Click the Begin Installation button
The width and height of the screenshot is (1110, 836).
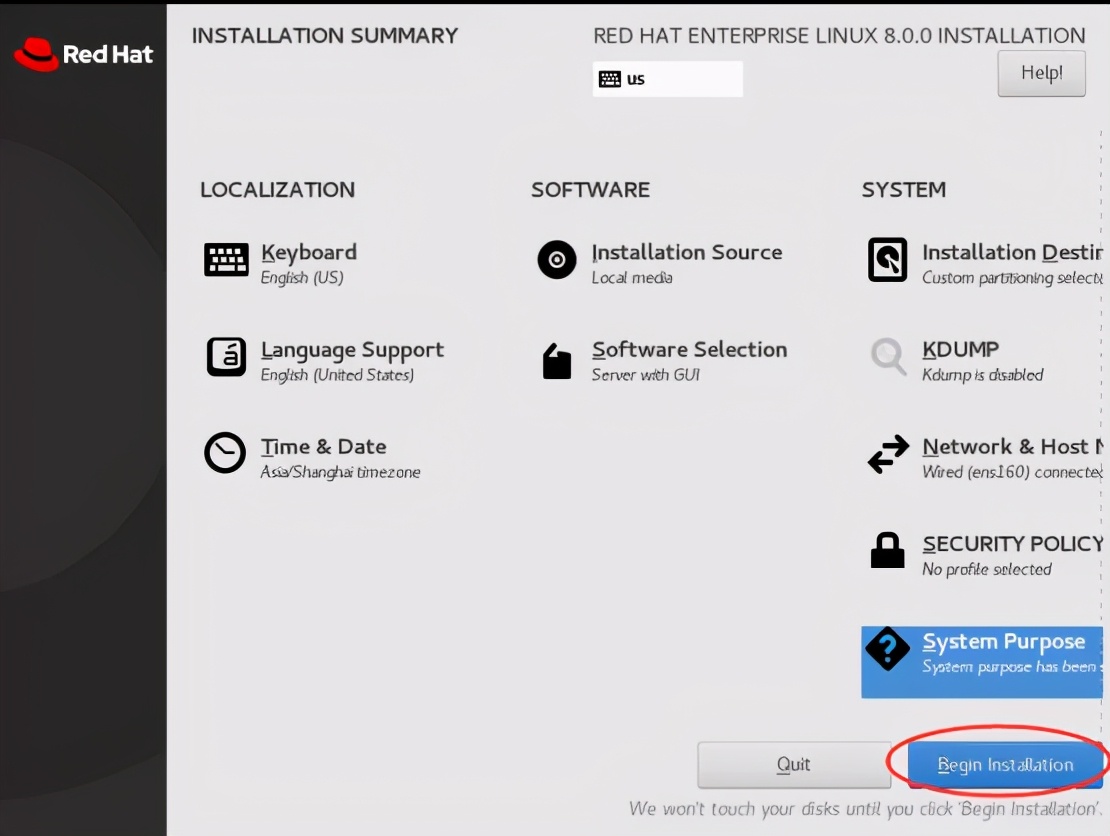coord(1005,765)
